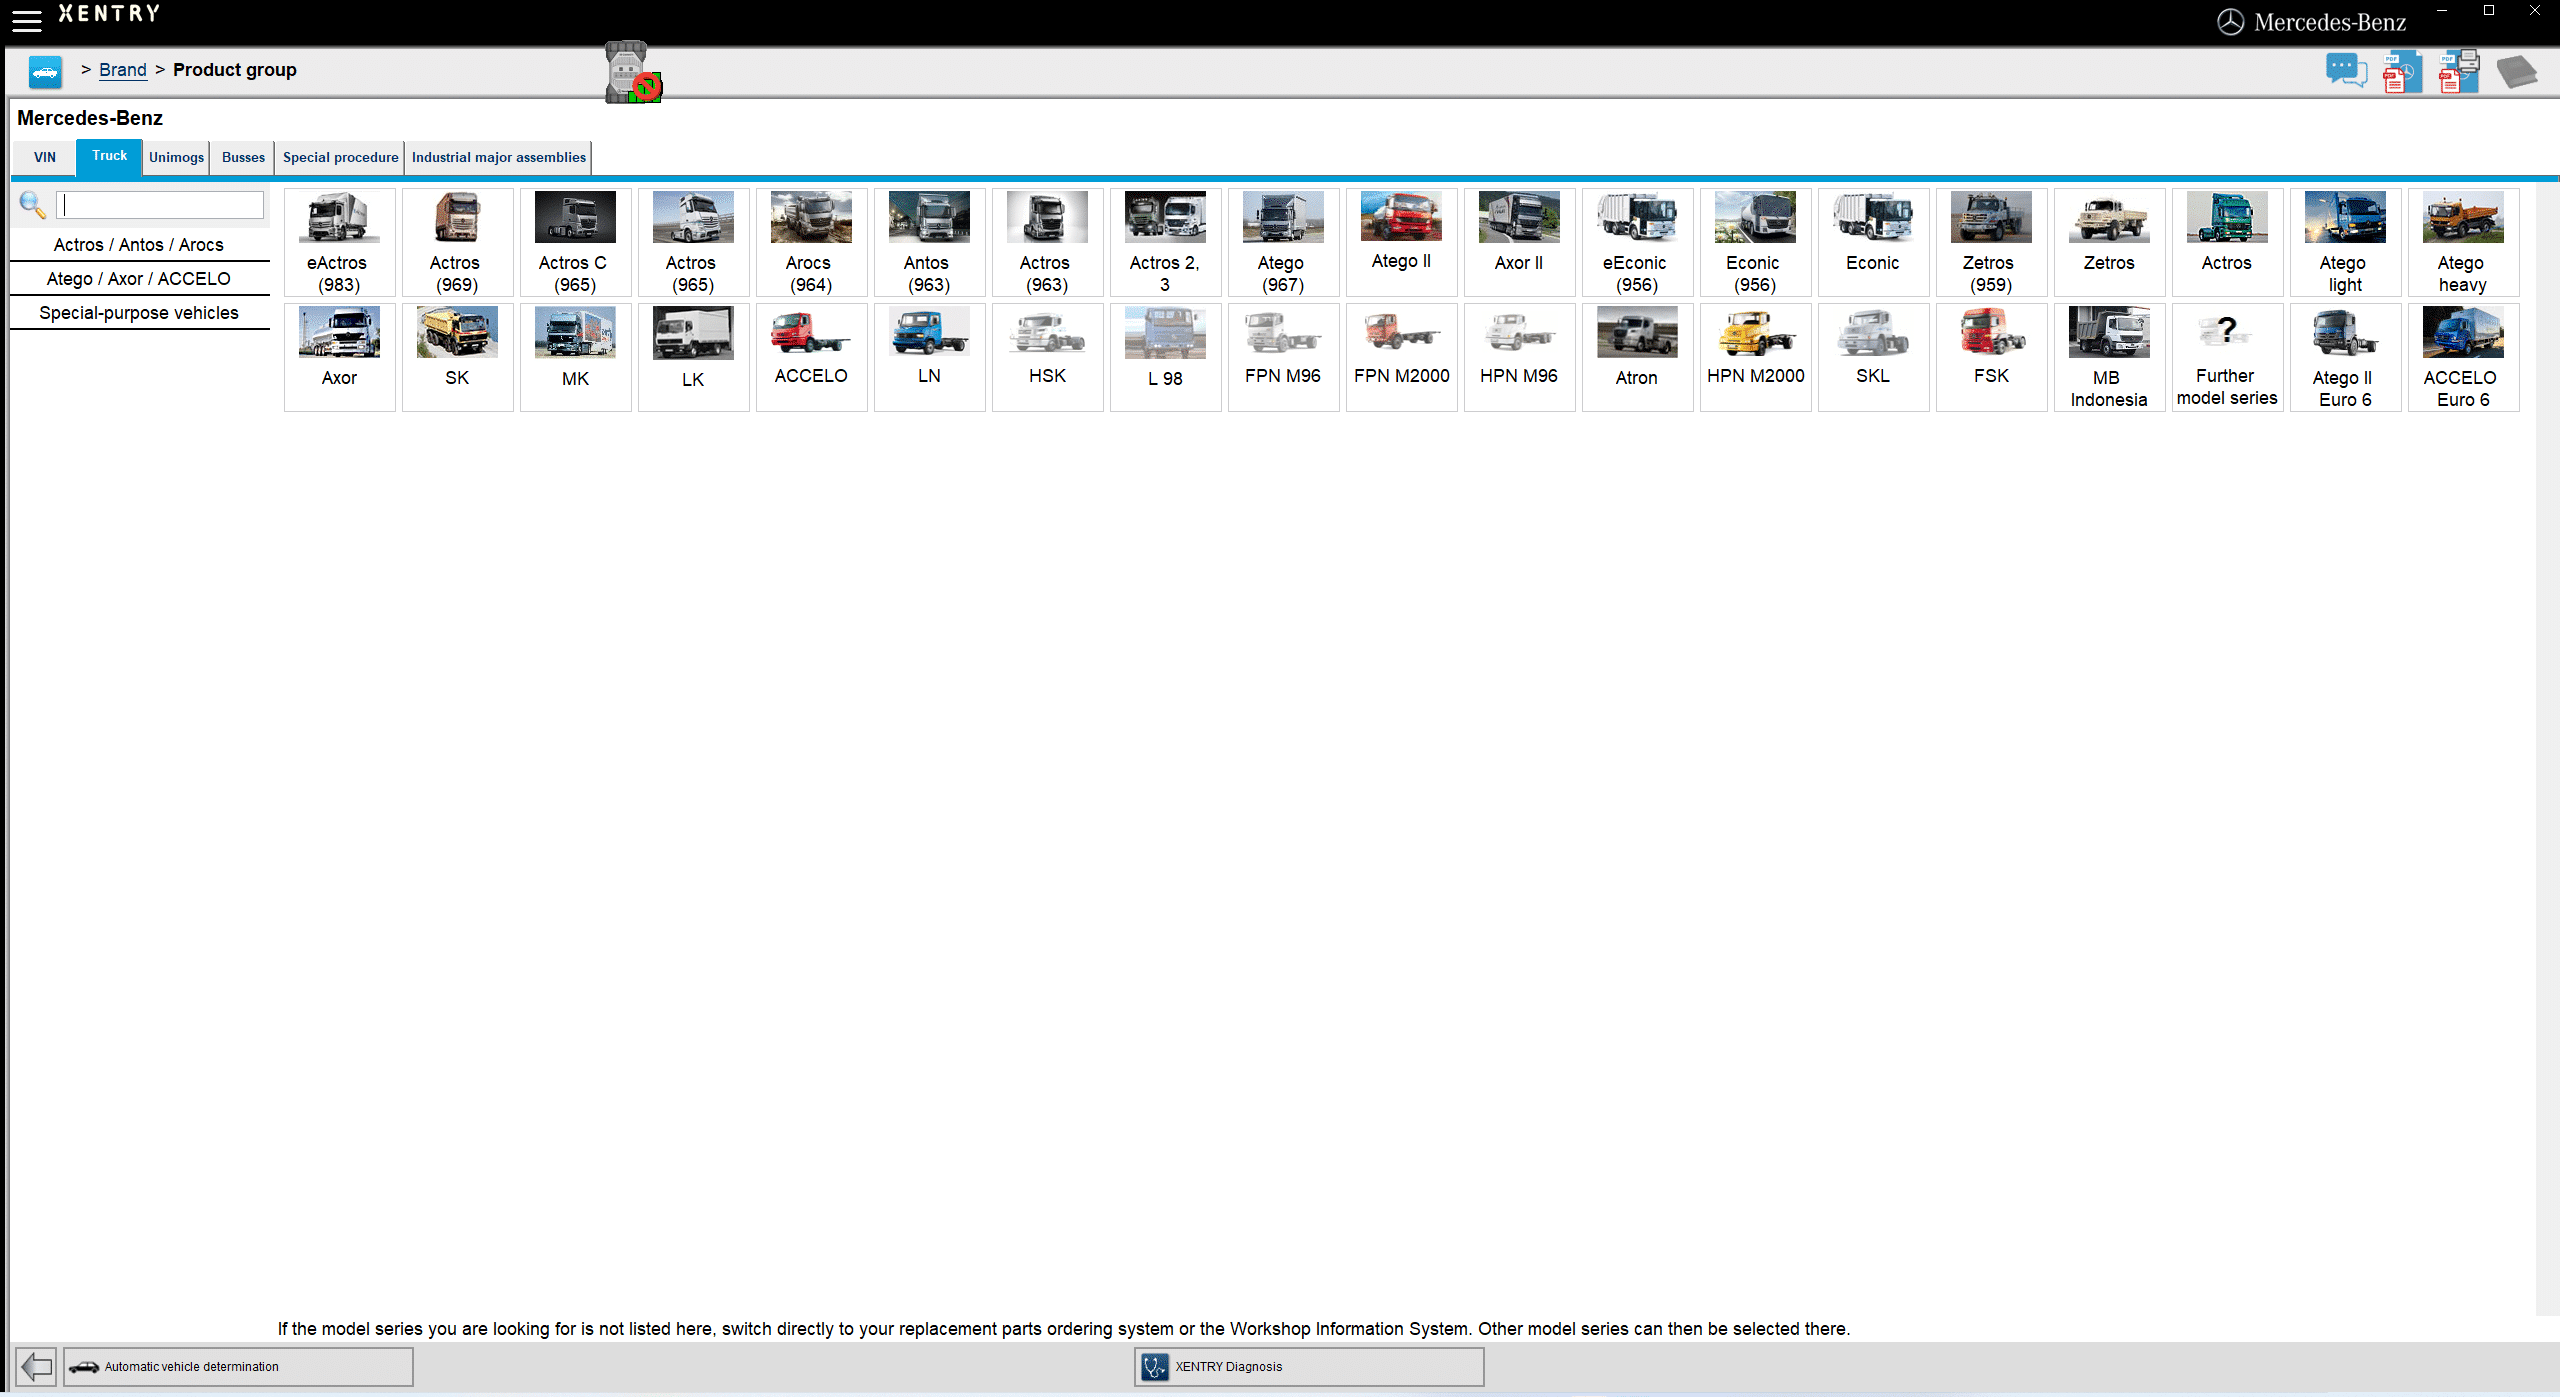Click the PDF with clock icon
The width and height of the screenshot is (2560, 1397).
[2402, 72]
